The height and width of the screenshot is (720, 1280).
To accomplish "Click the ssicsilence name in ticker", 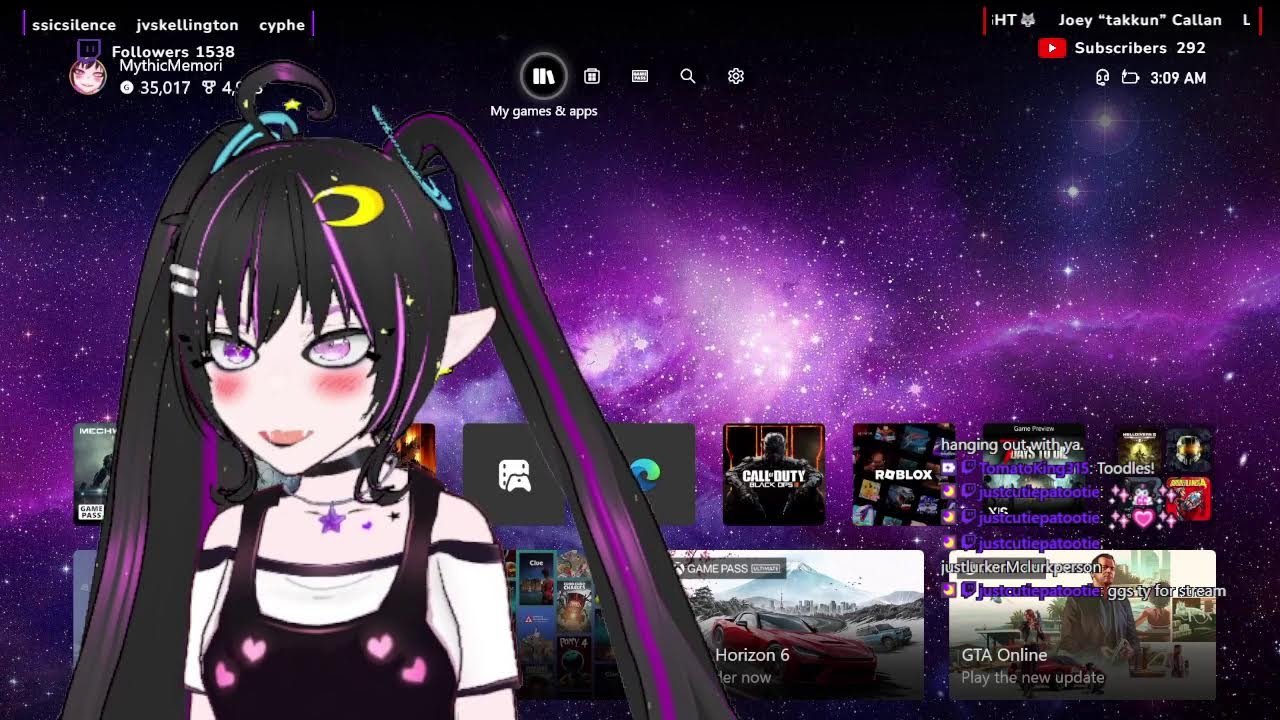I will [x=74, y=25].
